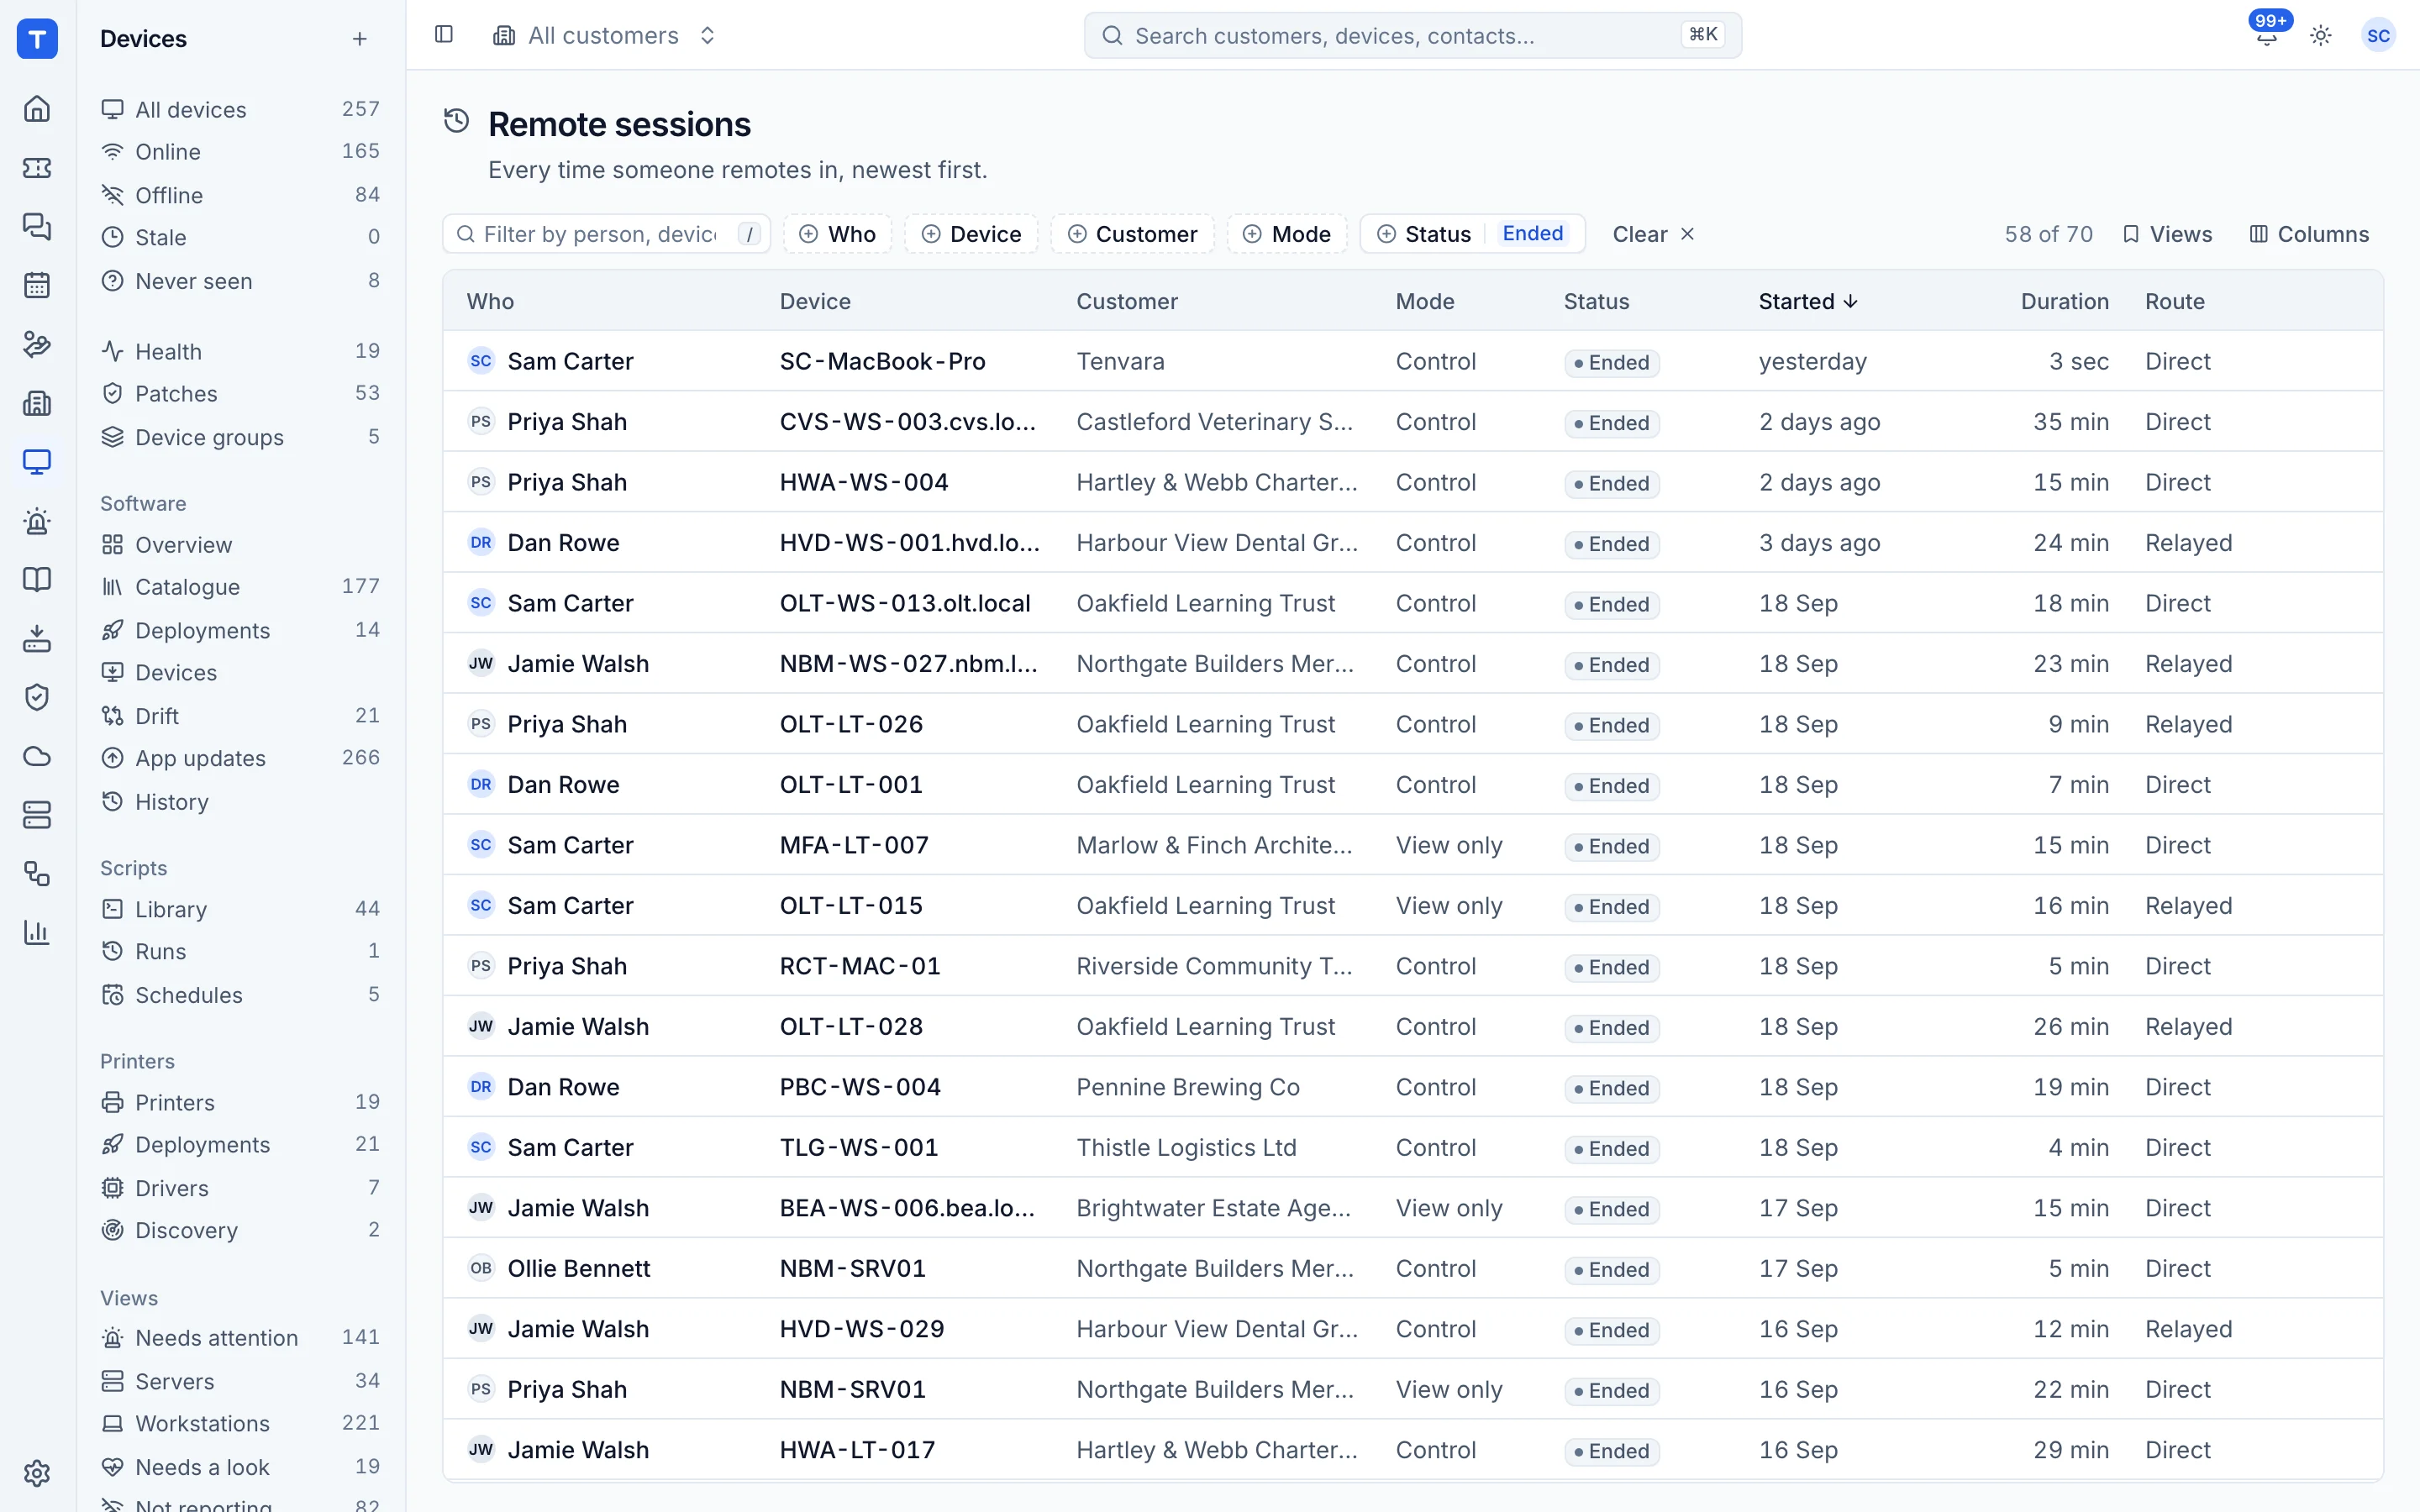Open the cloud rail icon
Screen dimensions: 2420x1512
[37, 756]
